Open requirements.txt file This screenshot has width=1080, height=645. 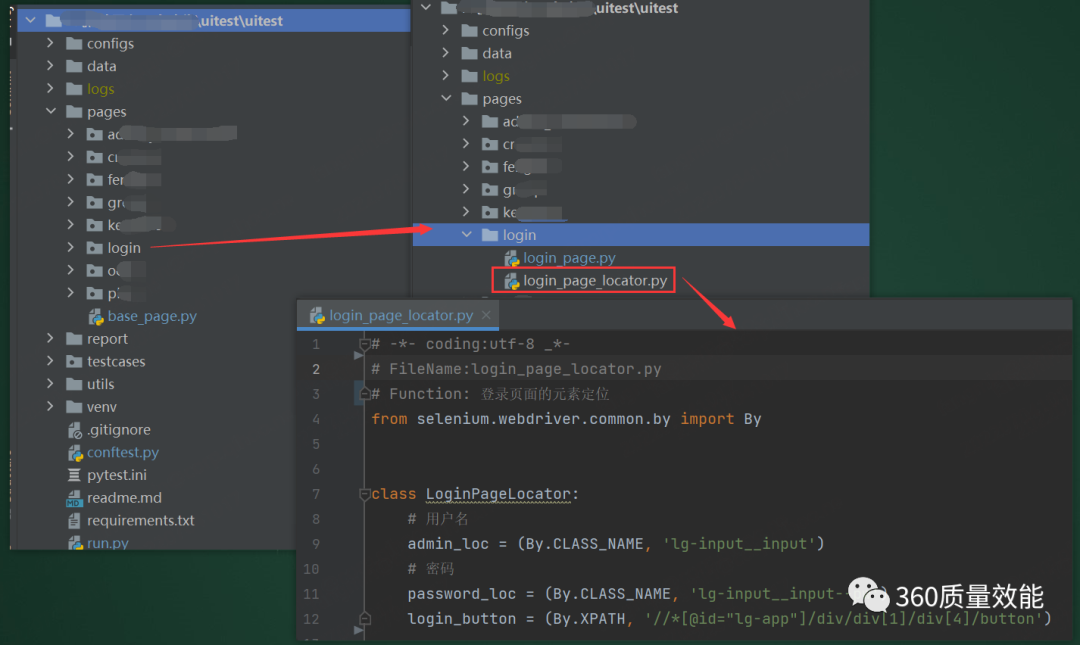(x=141, y=520)
